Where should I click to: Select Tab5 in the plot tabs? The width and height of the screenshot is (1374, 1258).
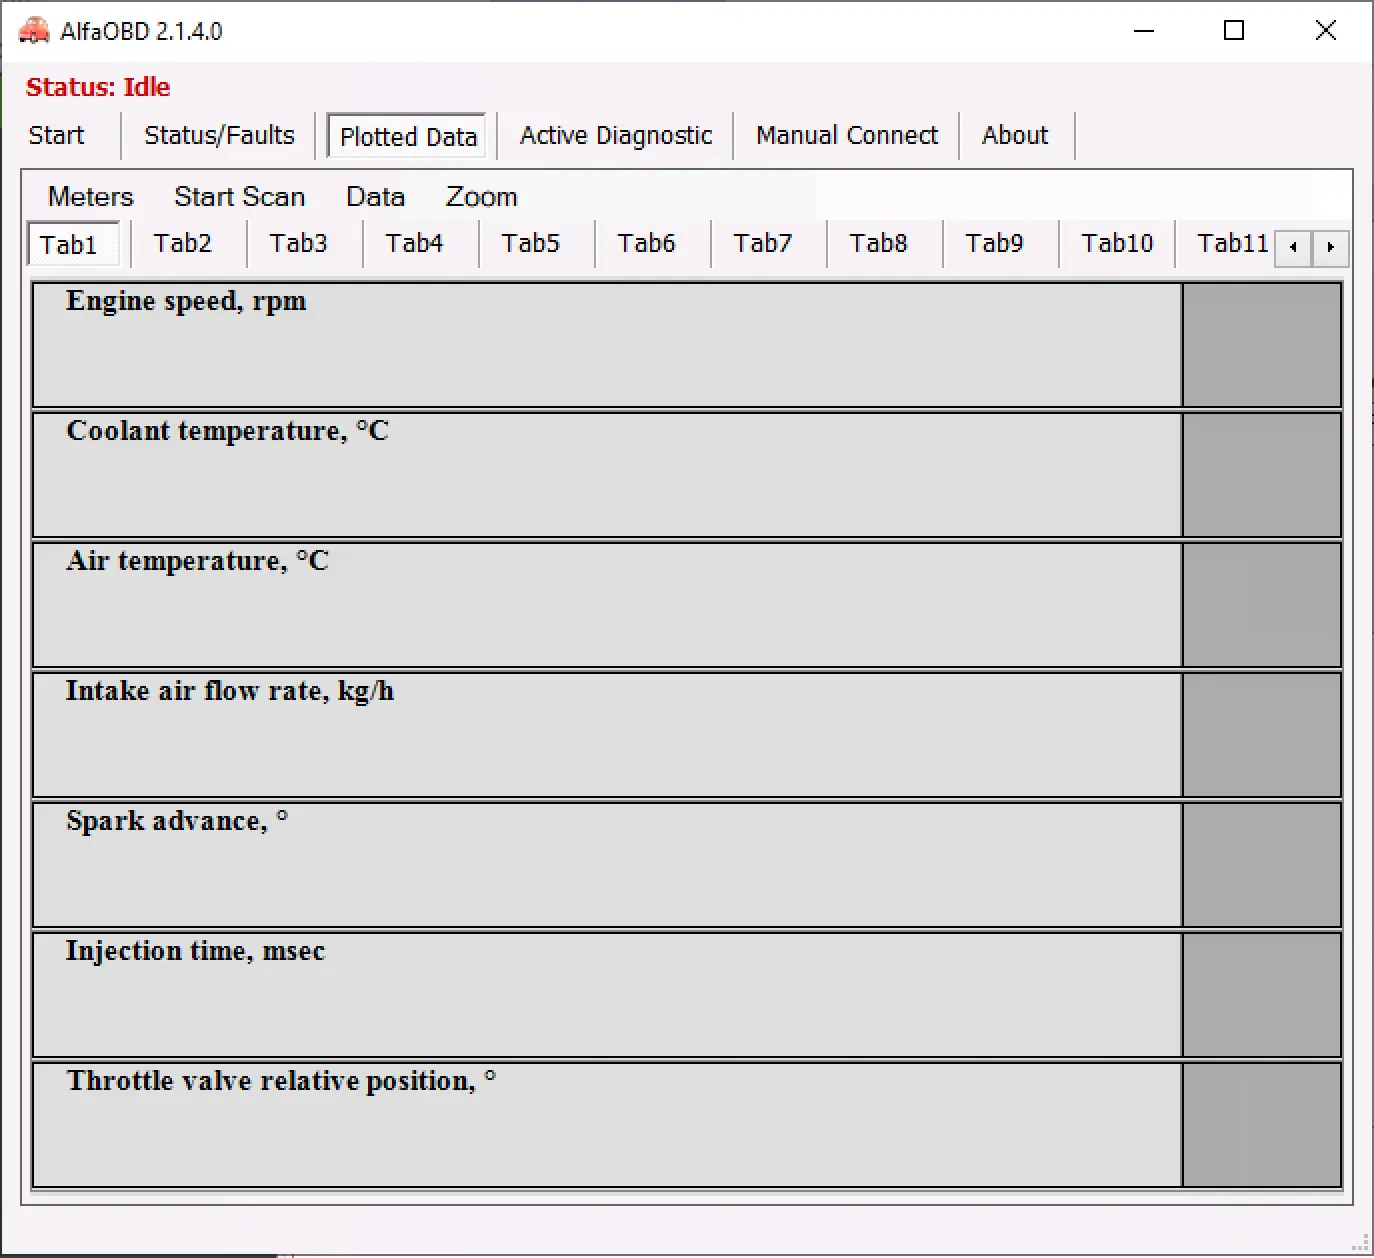[530, 244]
